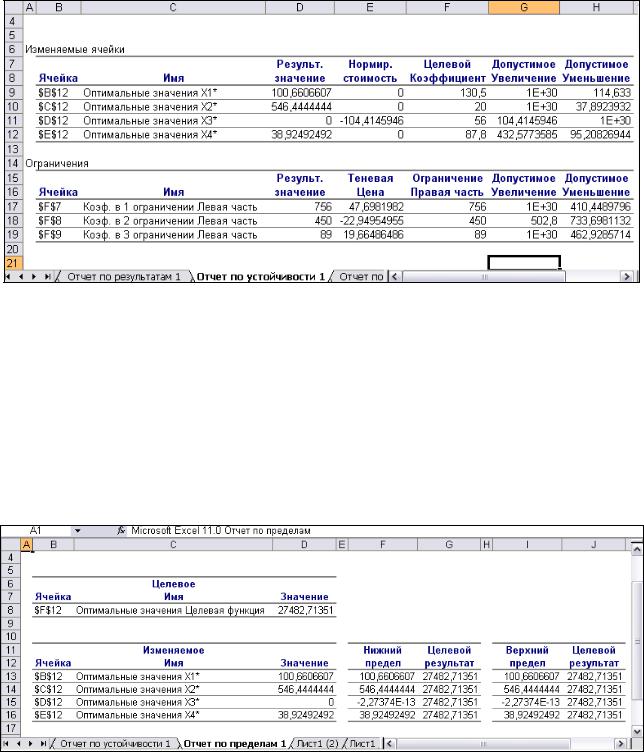Click cell '-104,4145946' reduced cost value

coord(371,120)
